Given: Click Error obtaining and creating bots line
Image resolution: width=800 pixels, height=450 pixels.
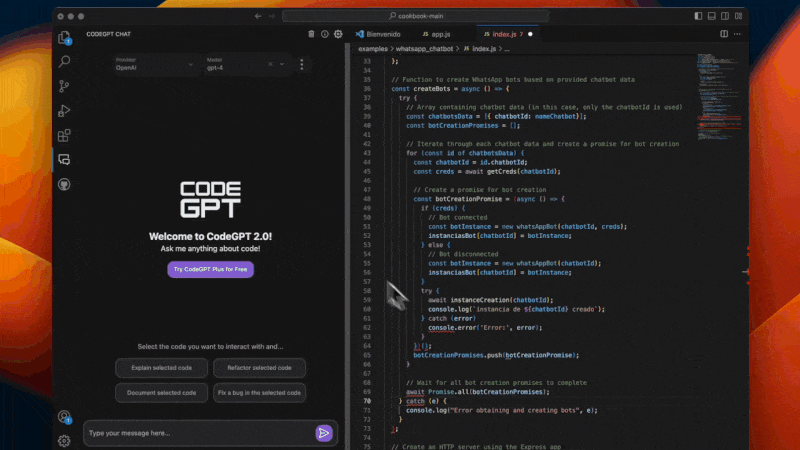Looking at the screenshot, I should (502, 410).
